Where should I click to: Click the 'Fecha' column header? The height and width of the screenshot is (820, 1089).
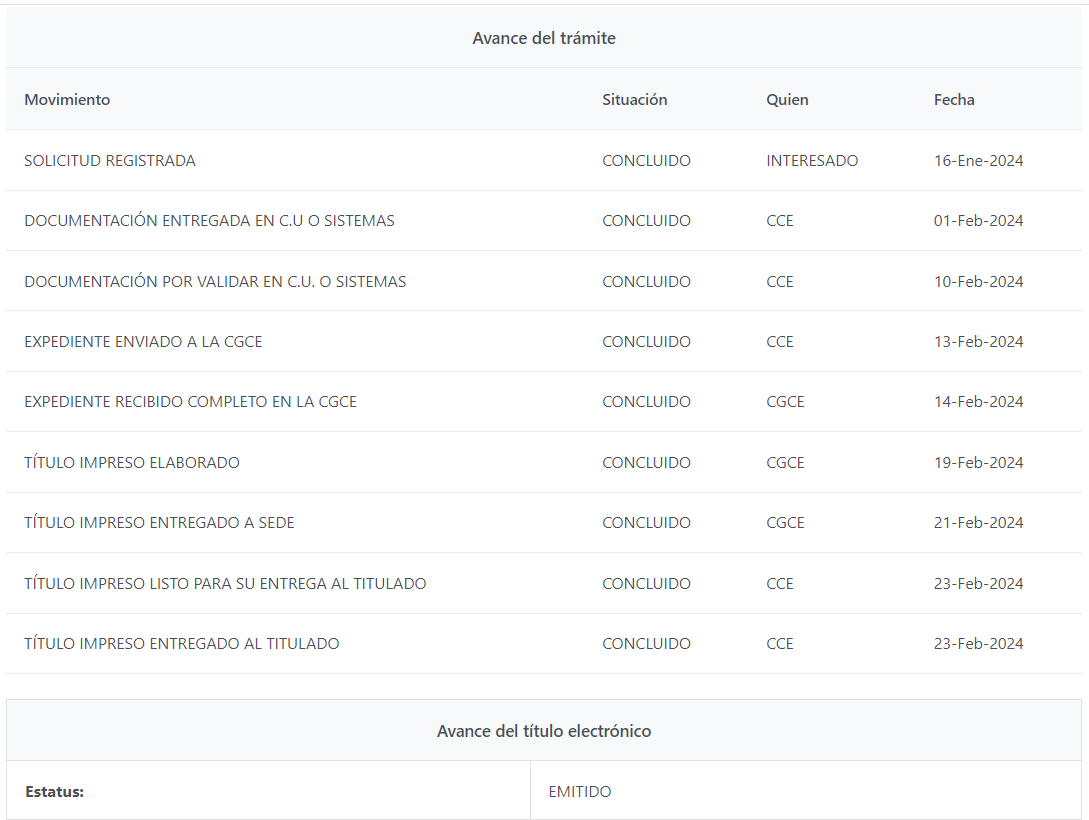pyautogui.click(x=953, y=100)
